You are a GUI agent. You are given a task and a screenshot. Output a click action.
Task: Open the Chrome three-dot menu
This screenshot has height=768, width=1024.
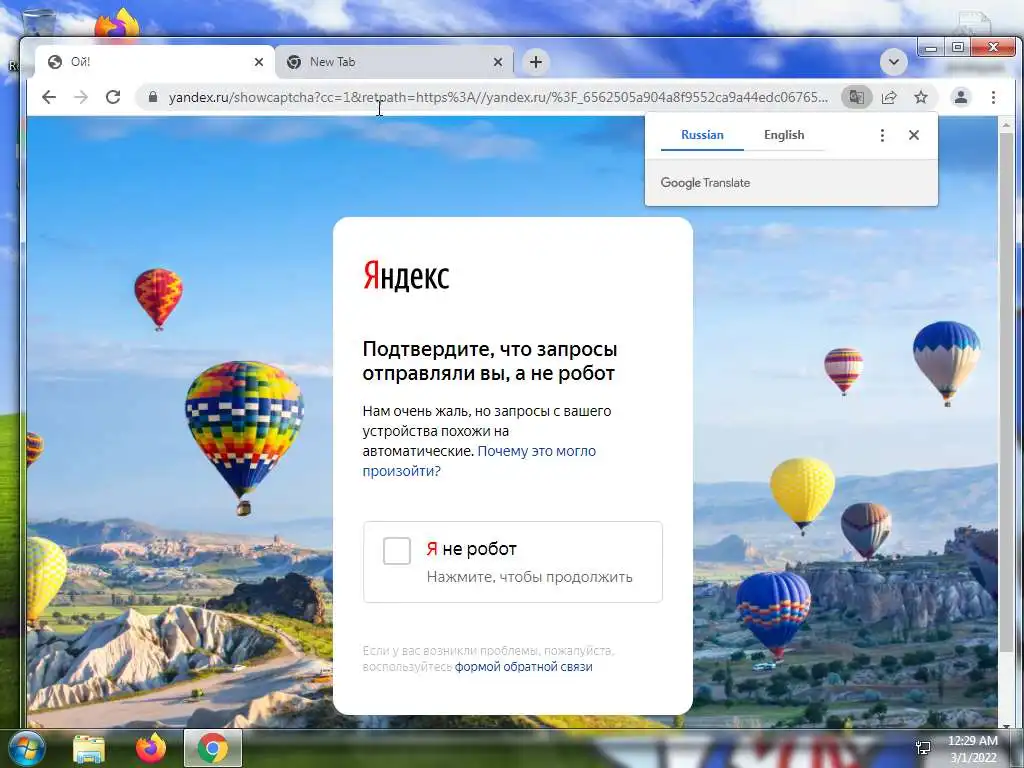[993, 97]
